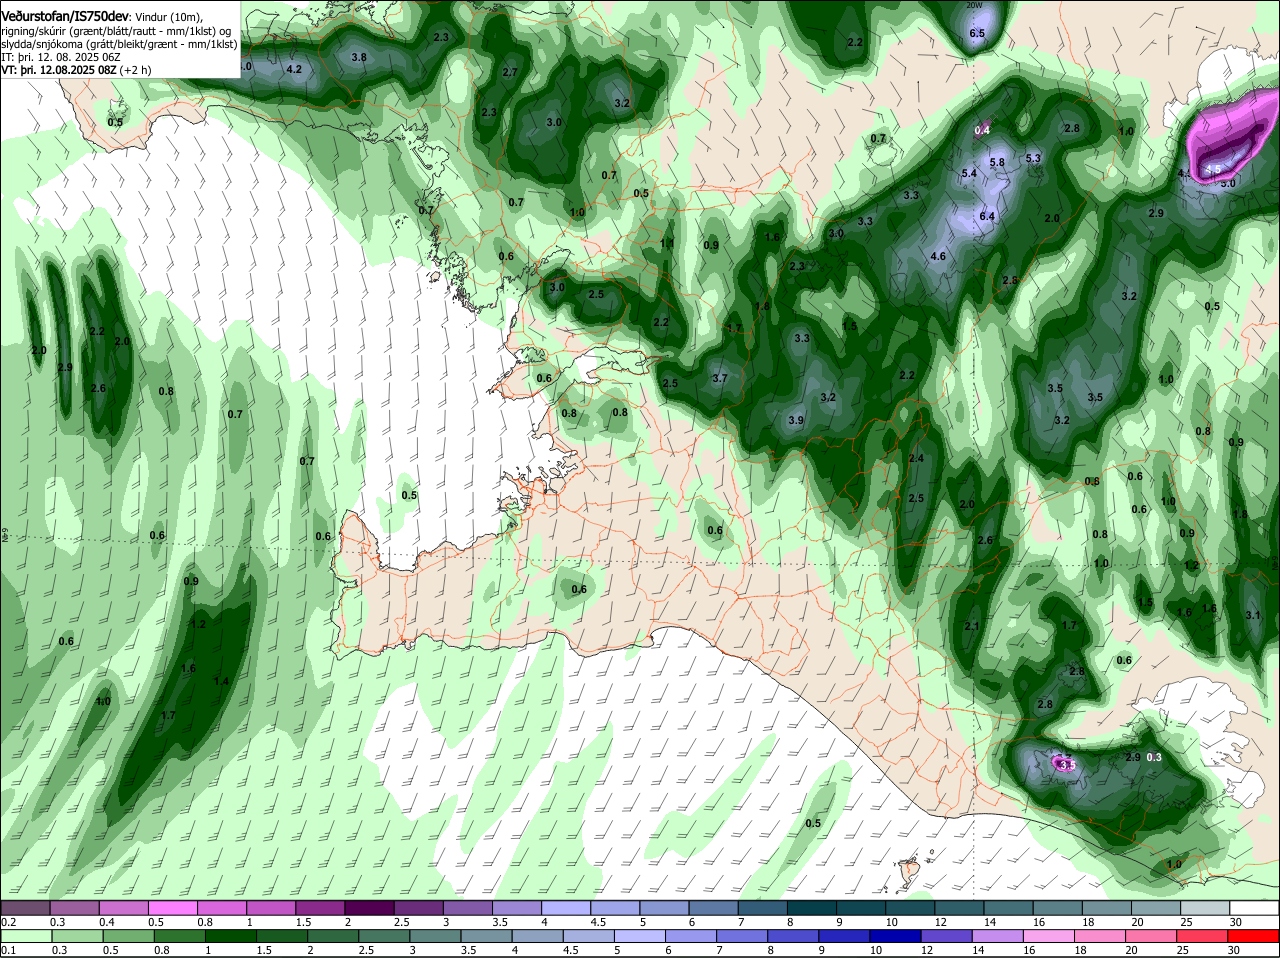Click the 0.1 label in bottom legend row

pos(8,950)
